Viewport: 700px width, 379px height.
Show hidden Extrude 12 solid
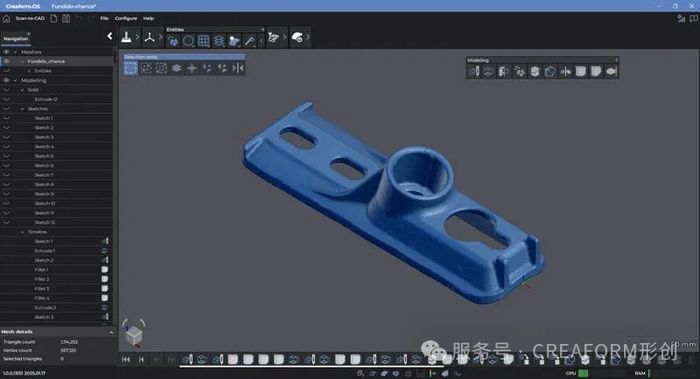pos(6,100)
